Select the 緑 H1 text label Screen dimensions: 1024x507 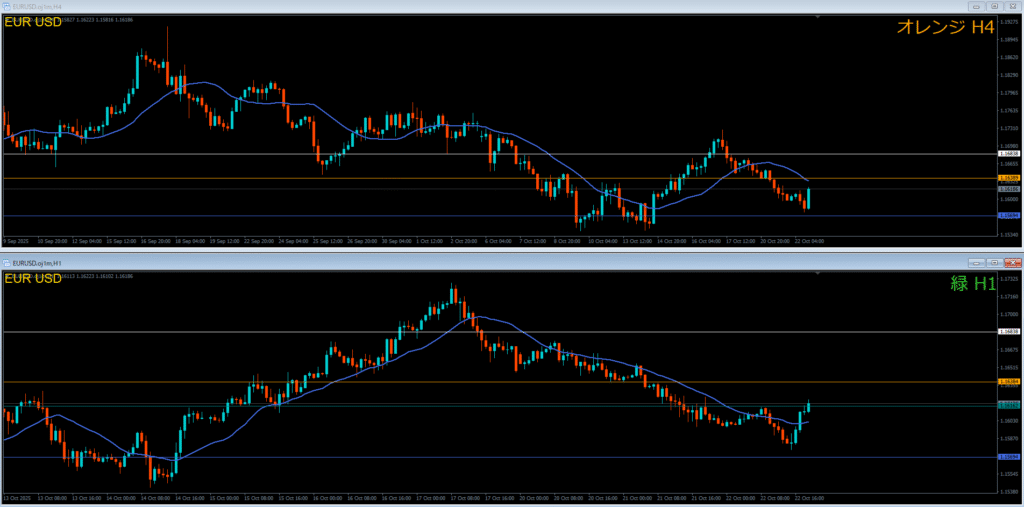[970, 284]
